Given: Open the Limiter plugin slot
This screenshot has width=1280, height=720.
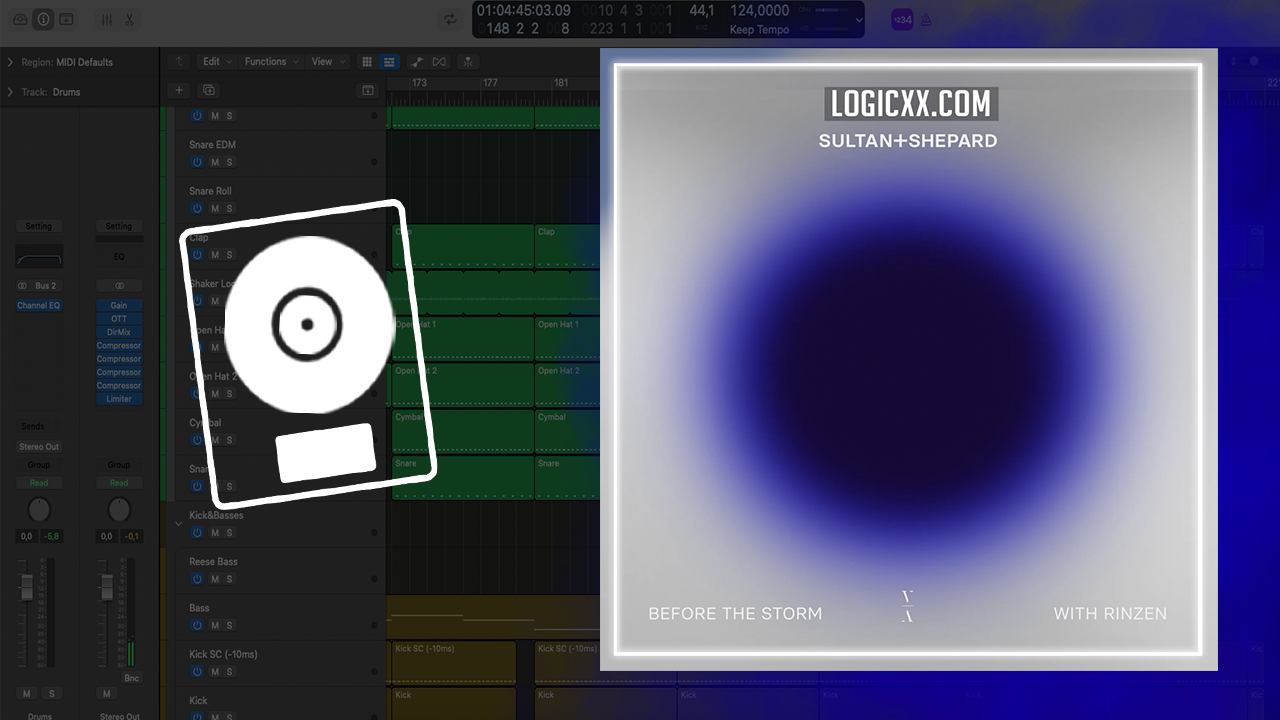Looking at the screenshot, I should [119, 399].
